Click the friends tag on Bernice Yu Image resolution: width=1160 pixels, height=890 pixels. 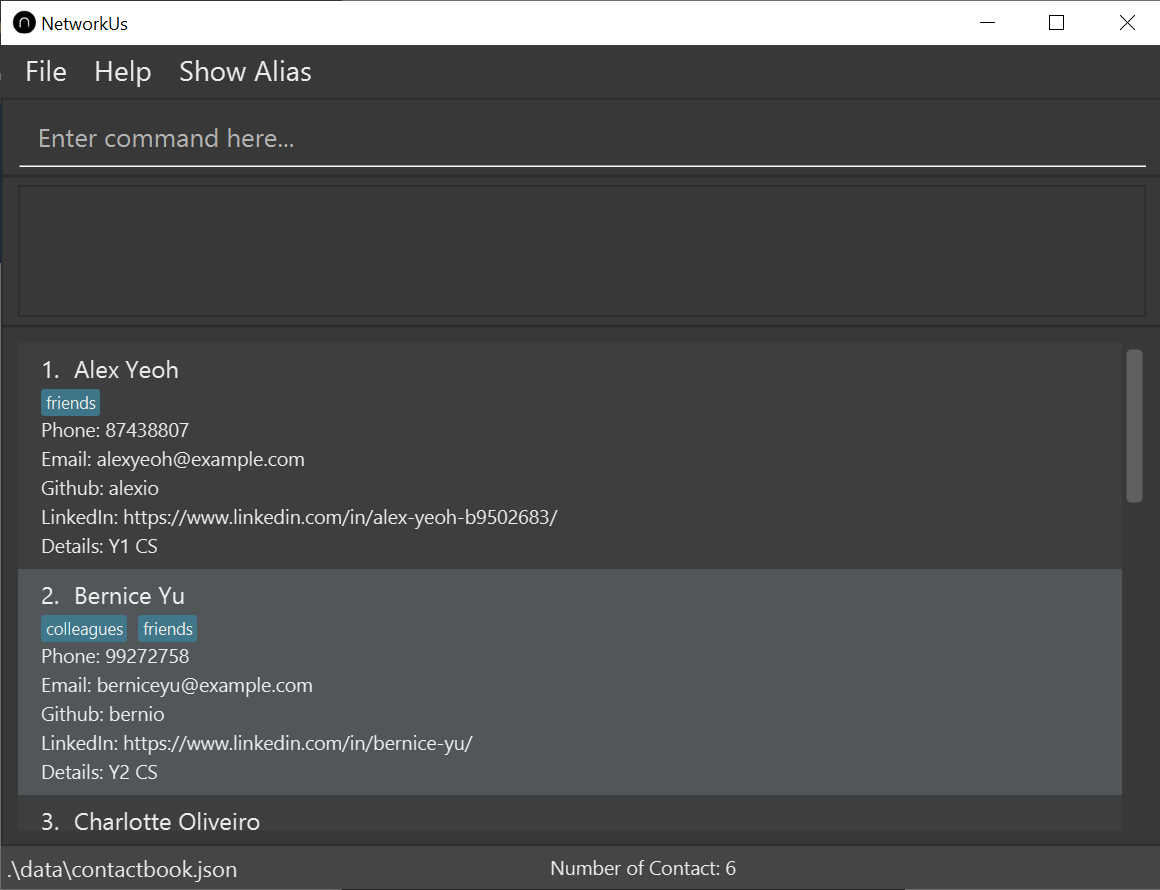(x=167, y=629)
